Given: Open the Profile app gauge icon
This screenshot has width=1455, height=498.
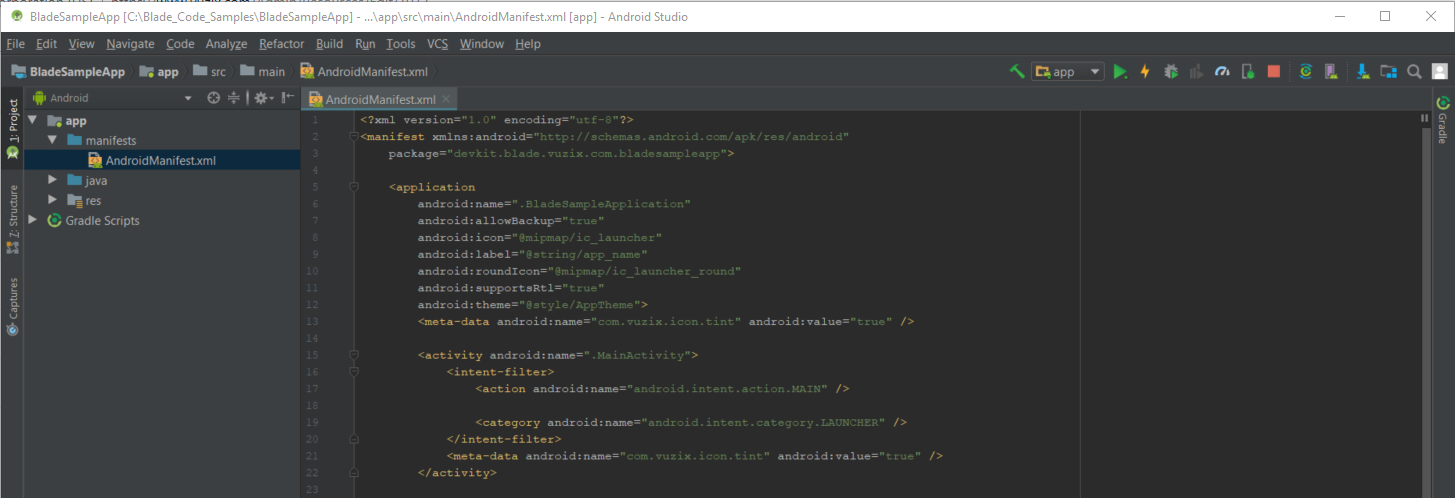Looking at the screenshot, I should point(1222,71).
